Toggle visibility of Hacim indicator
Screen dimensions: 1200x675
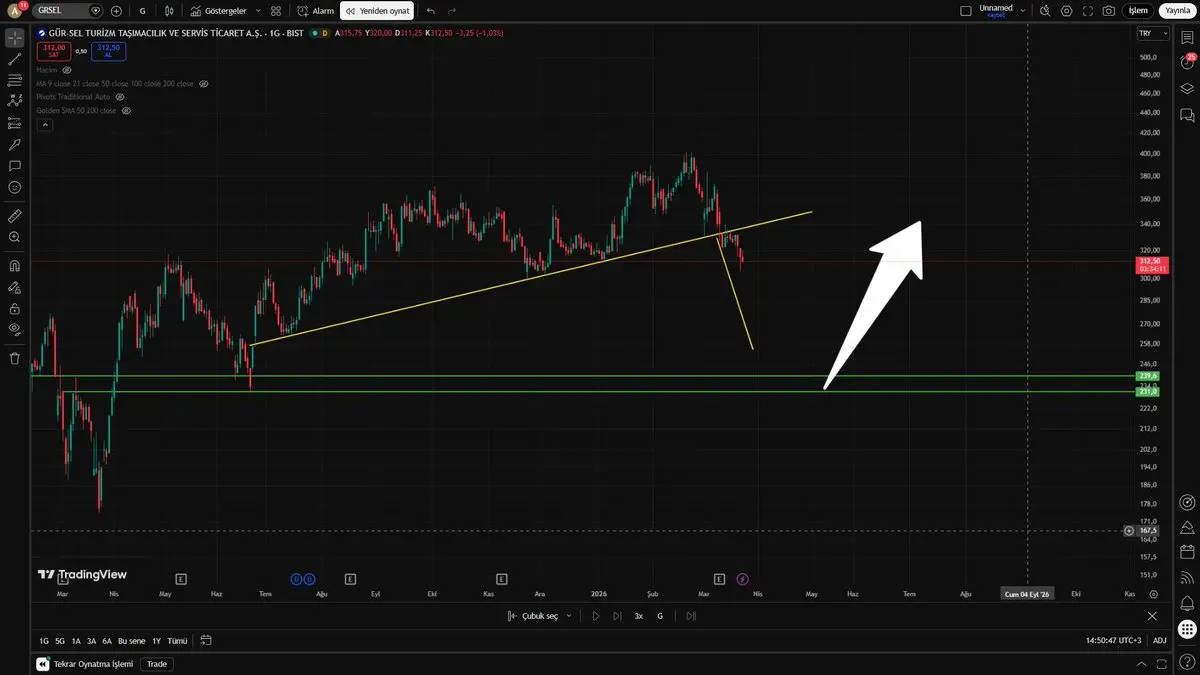click(x=67, y=70)
